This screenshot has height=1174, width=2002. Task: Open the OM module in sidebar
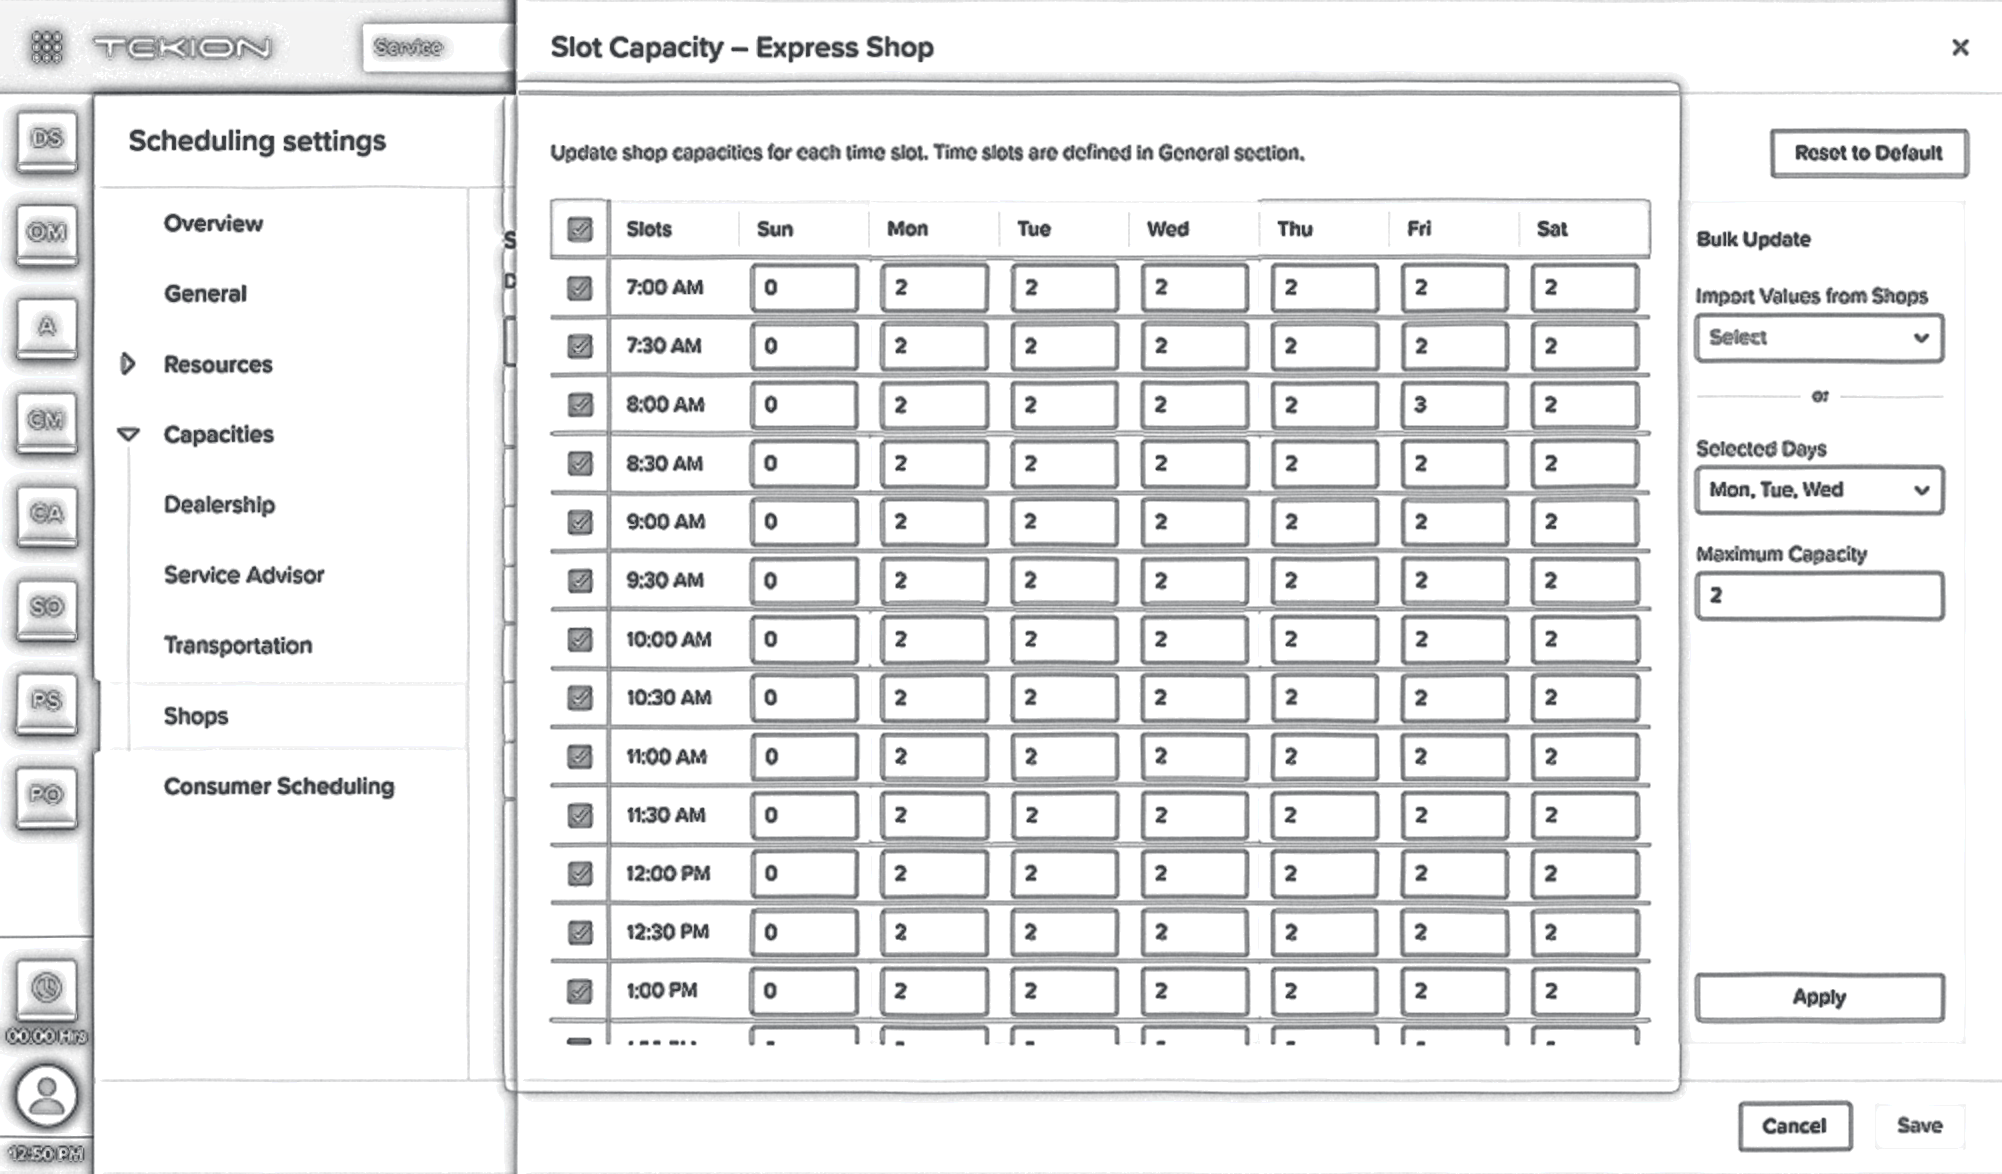[46, 233]
